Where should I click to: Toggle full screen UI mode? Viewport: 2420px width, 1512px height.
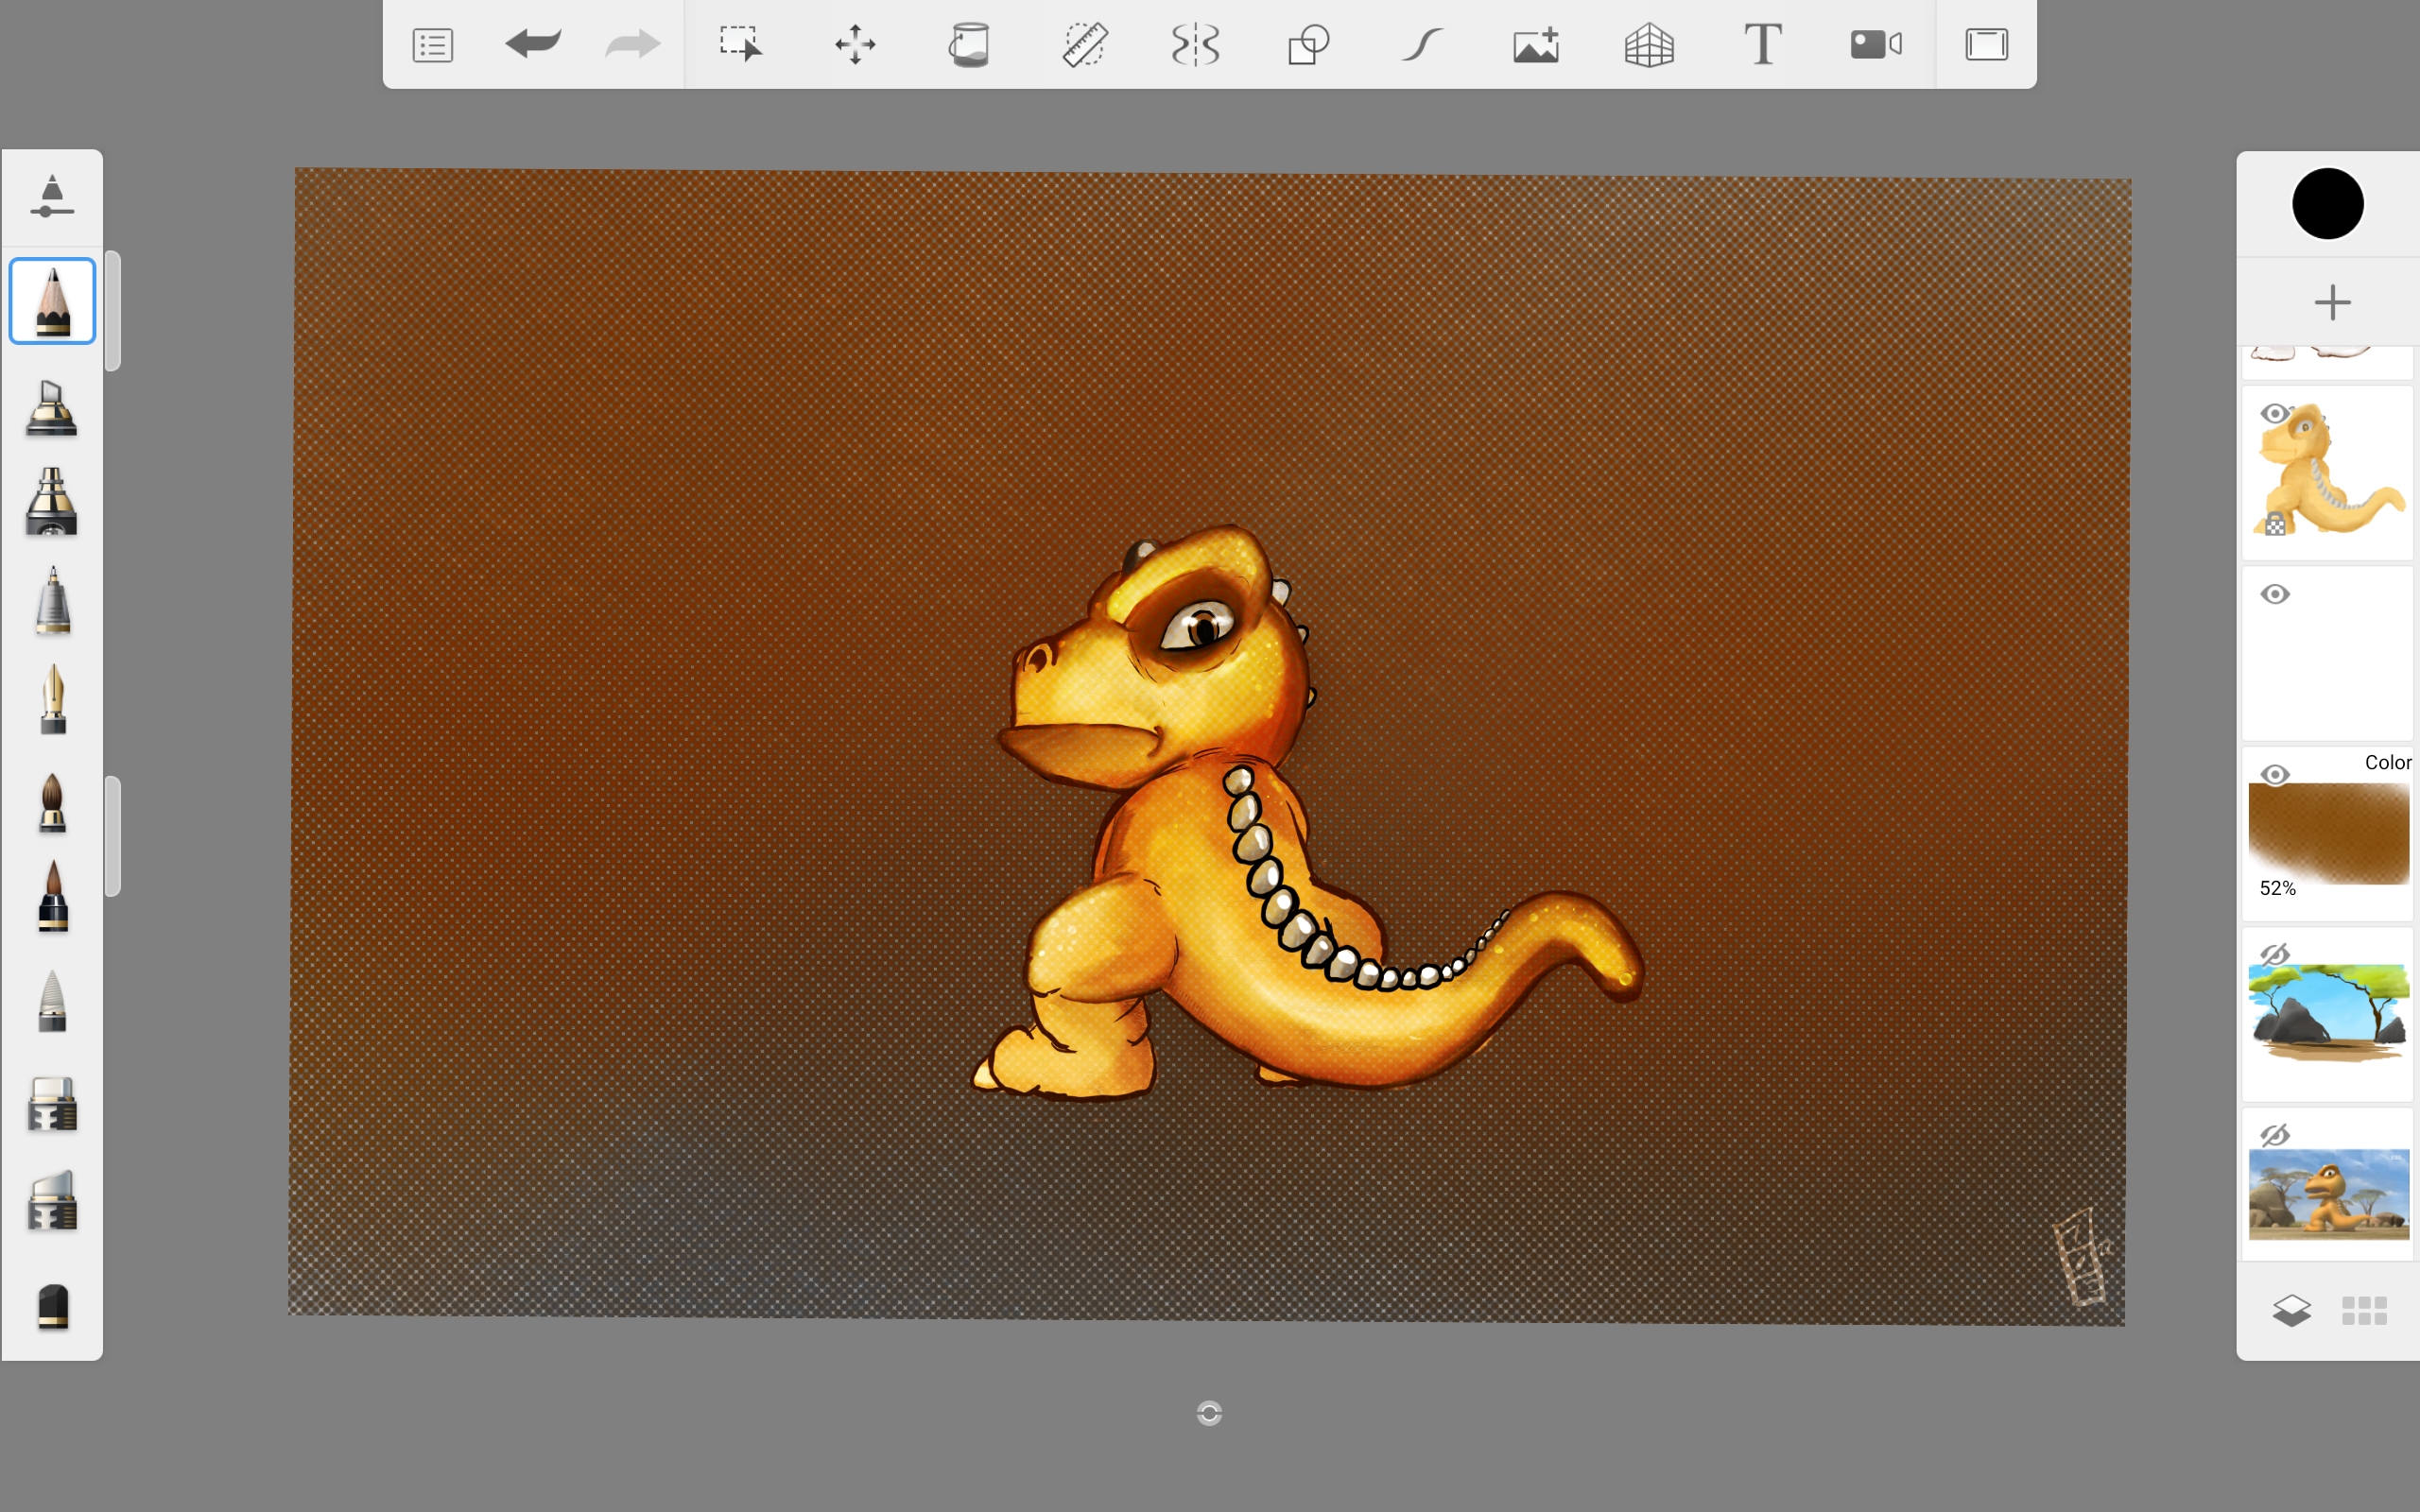pyautogui.click(x=1986, y=45)
